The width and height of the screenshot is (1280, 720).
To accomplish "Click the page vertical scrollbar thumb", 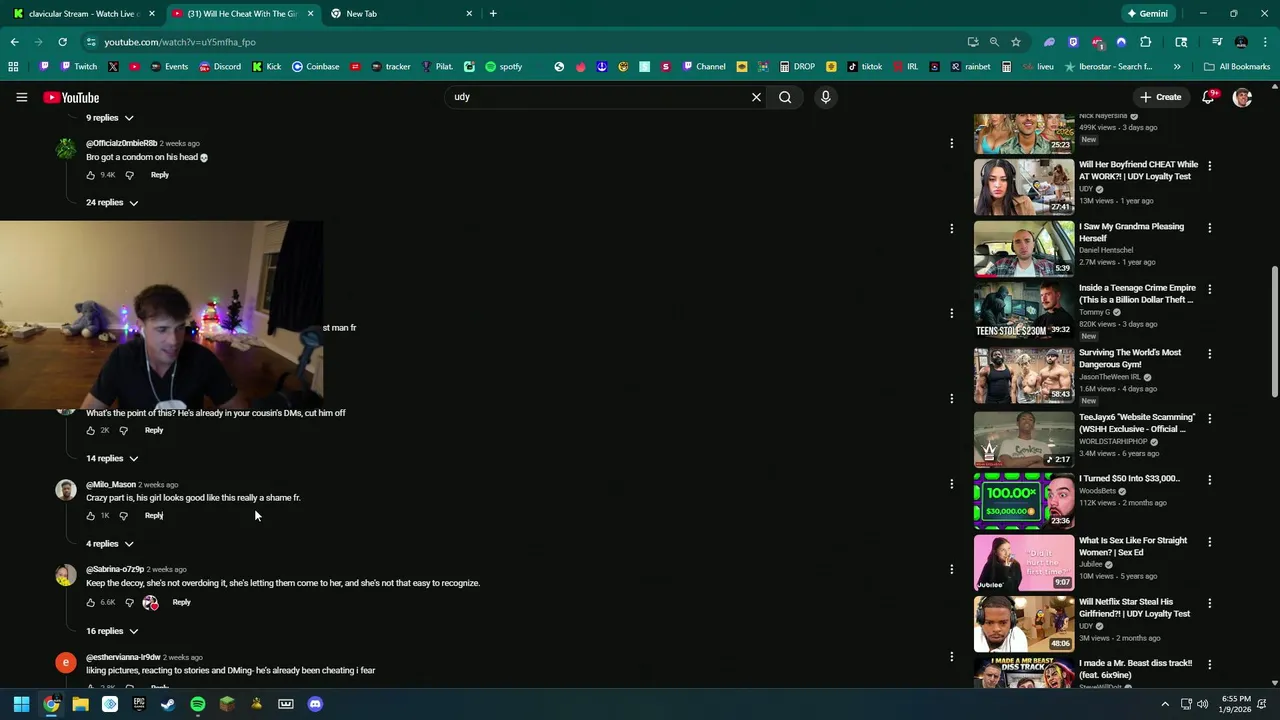I will [1274, 332].
